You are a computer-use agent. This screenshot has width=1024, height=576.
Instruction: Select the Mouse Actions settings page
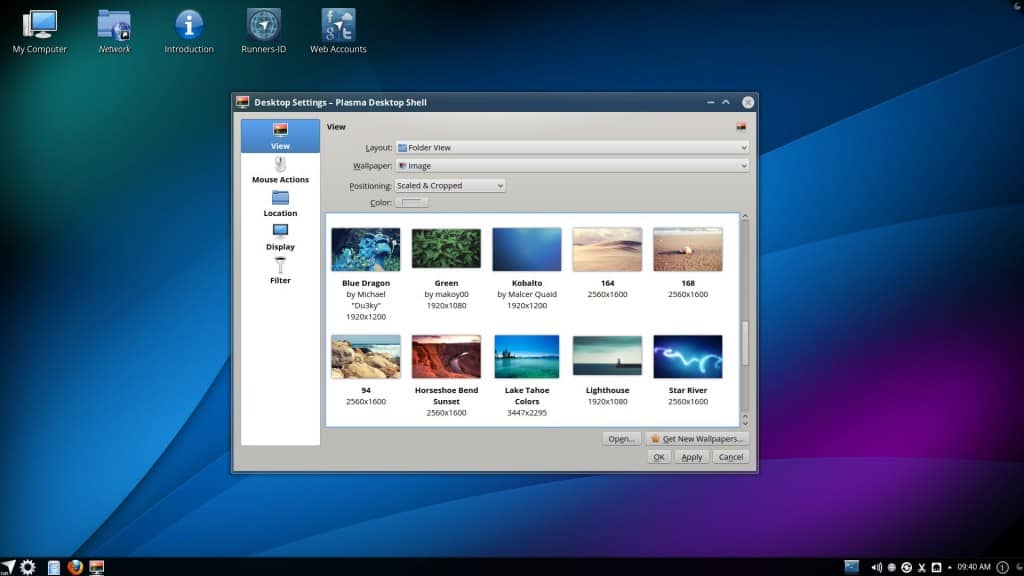280,169
